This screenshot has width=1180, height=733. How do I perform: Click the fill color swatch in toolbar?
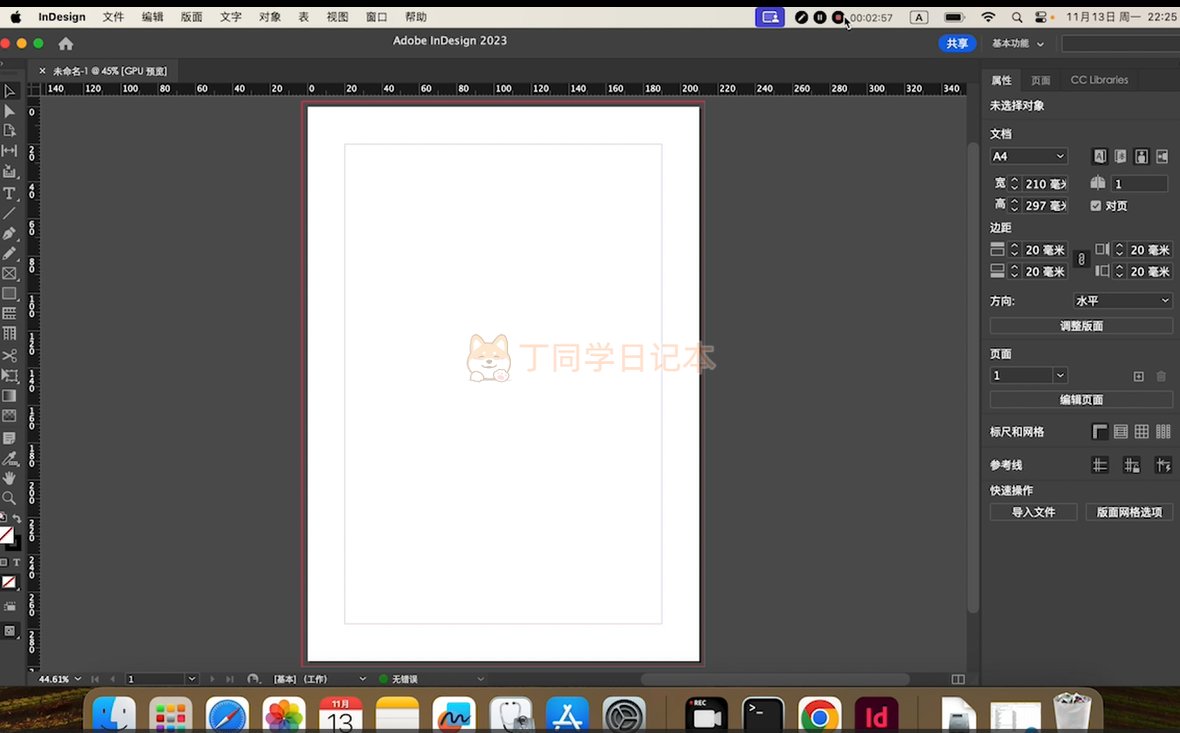[6, 535]
